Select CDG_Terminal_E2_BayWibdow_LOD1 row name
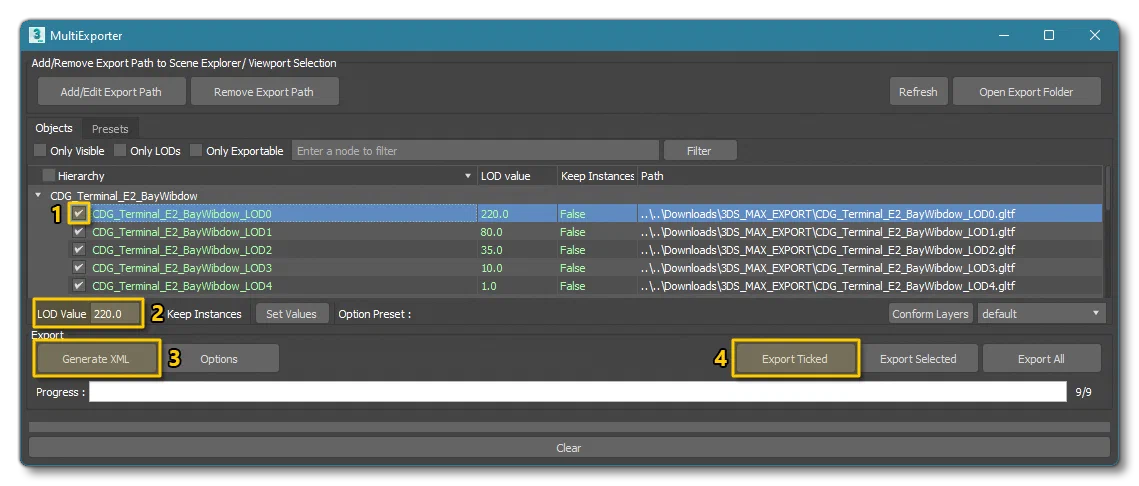This screenshot has height=486, width=1139. tap(182, 232)
